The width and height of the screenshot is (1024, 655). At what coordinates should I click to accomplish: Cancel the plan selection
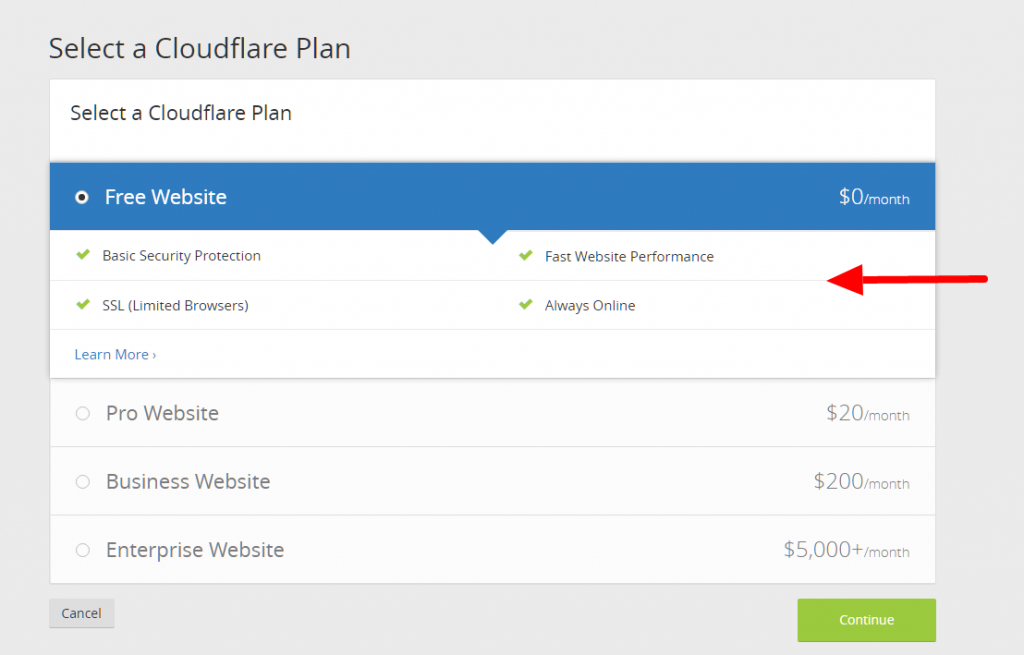(x=82, y=613)
